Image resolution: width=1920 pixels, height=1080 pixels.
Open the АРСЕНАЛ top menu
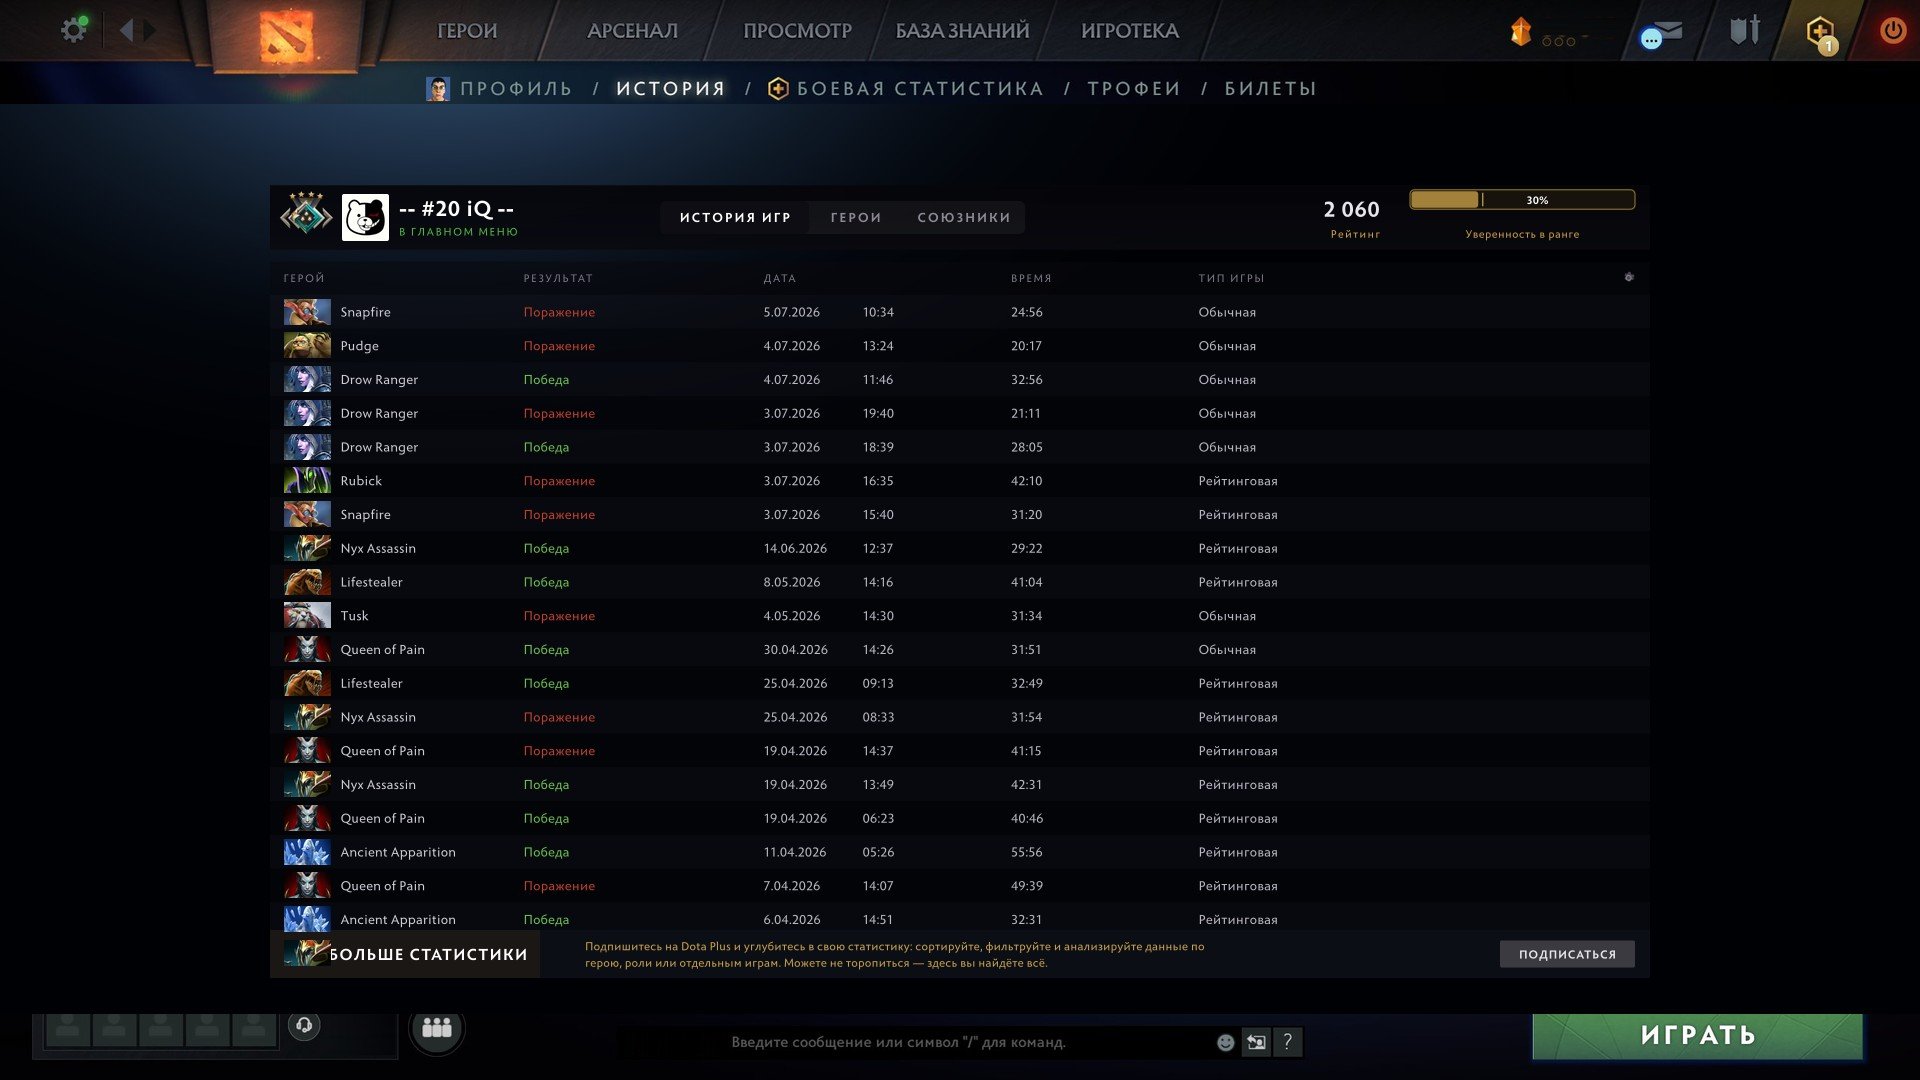click(x=632, y=31)
